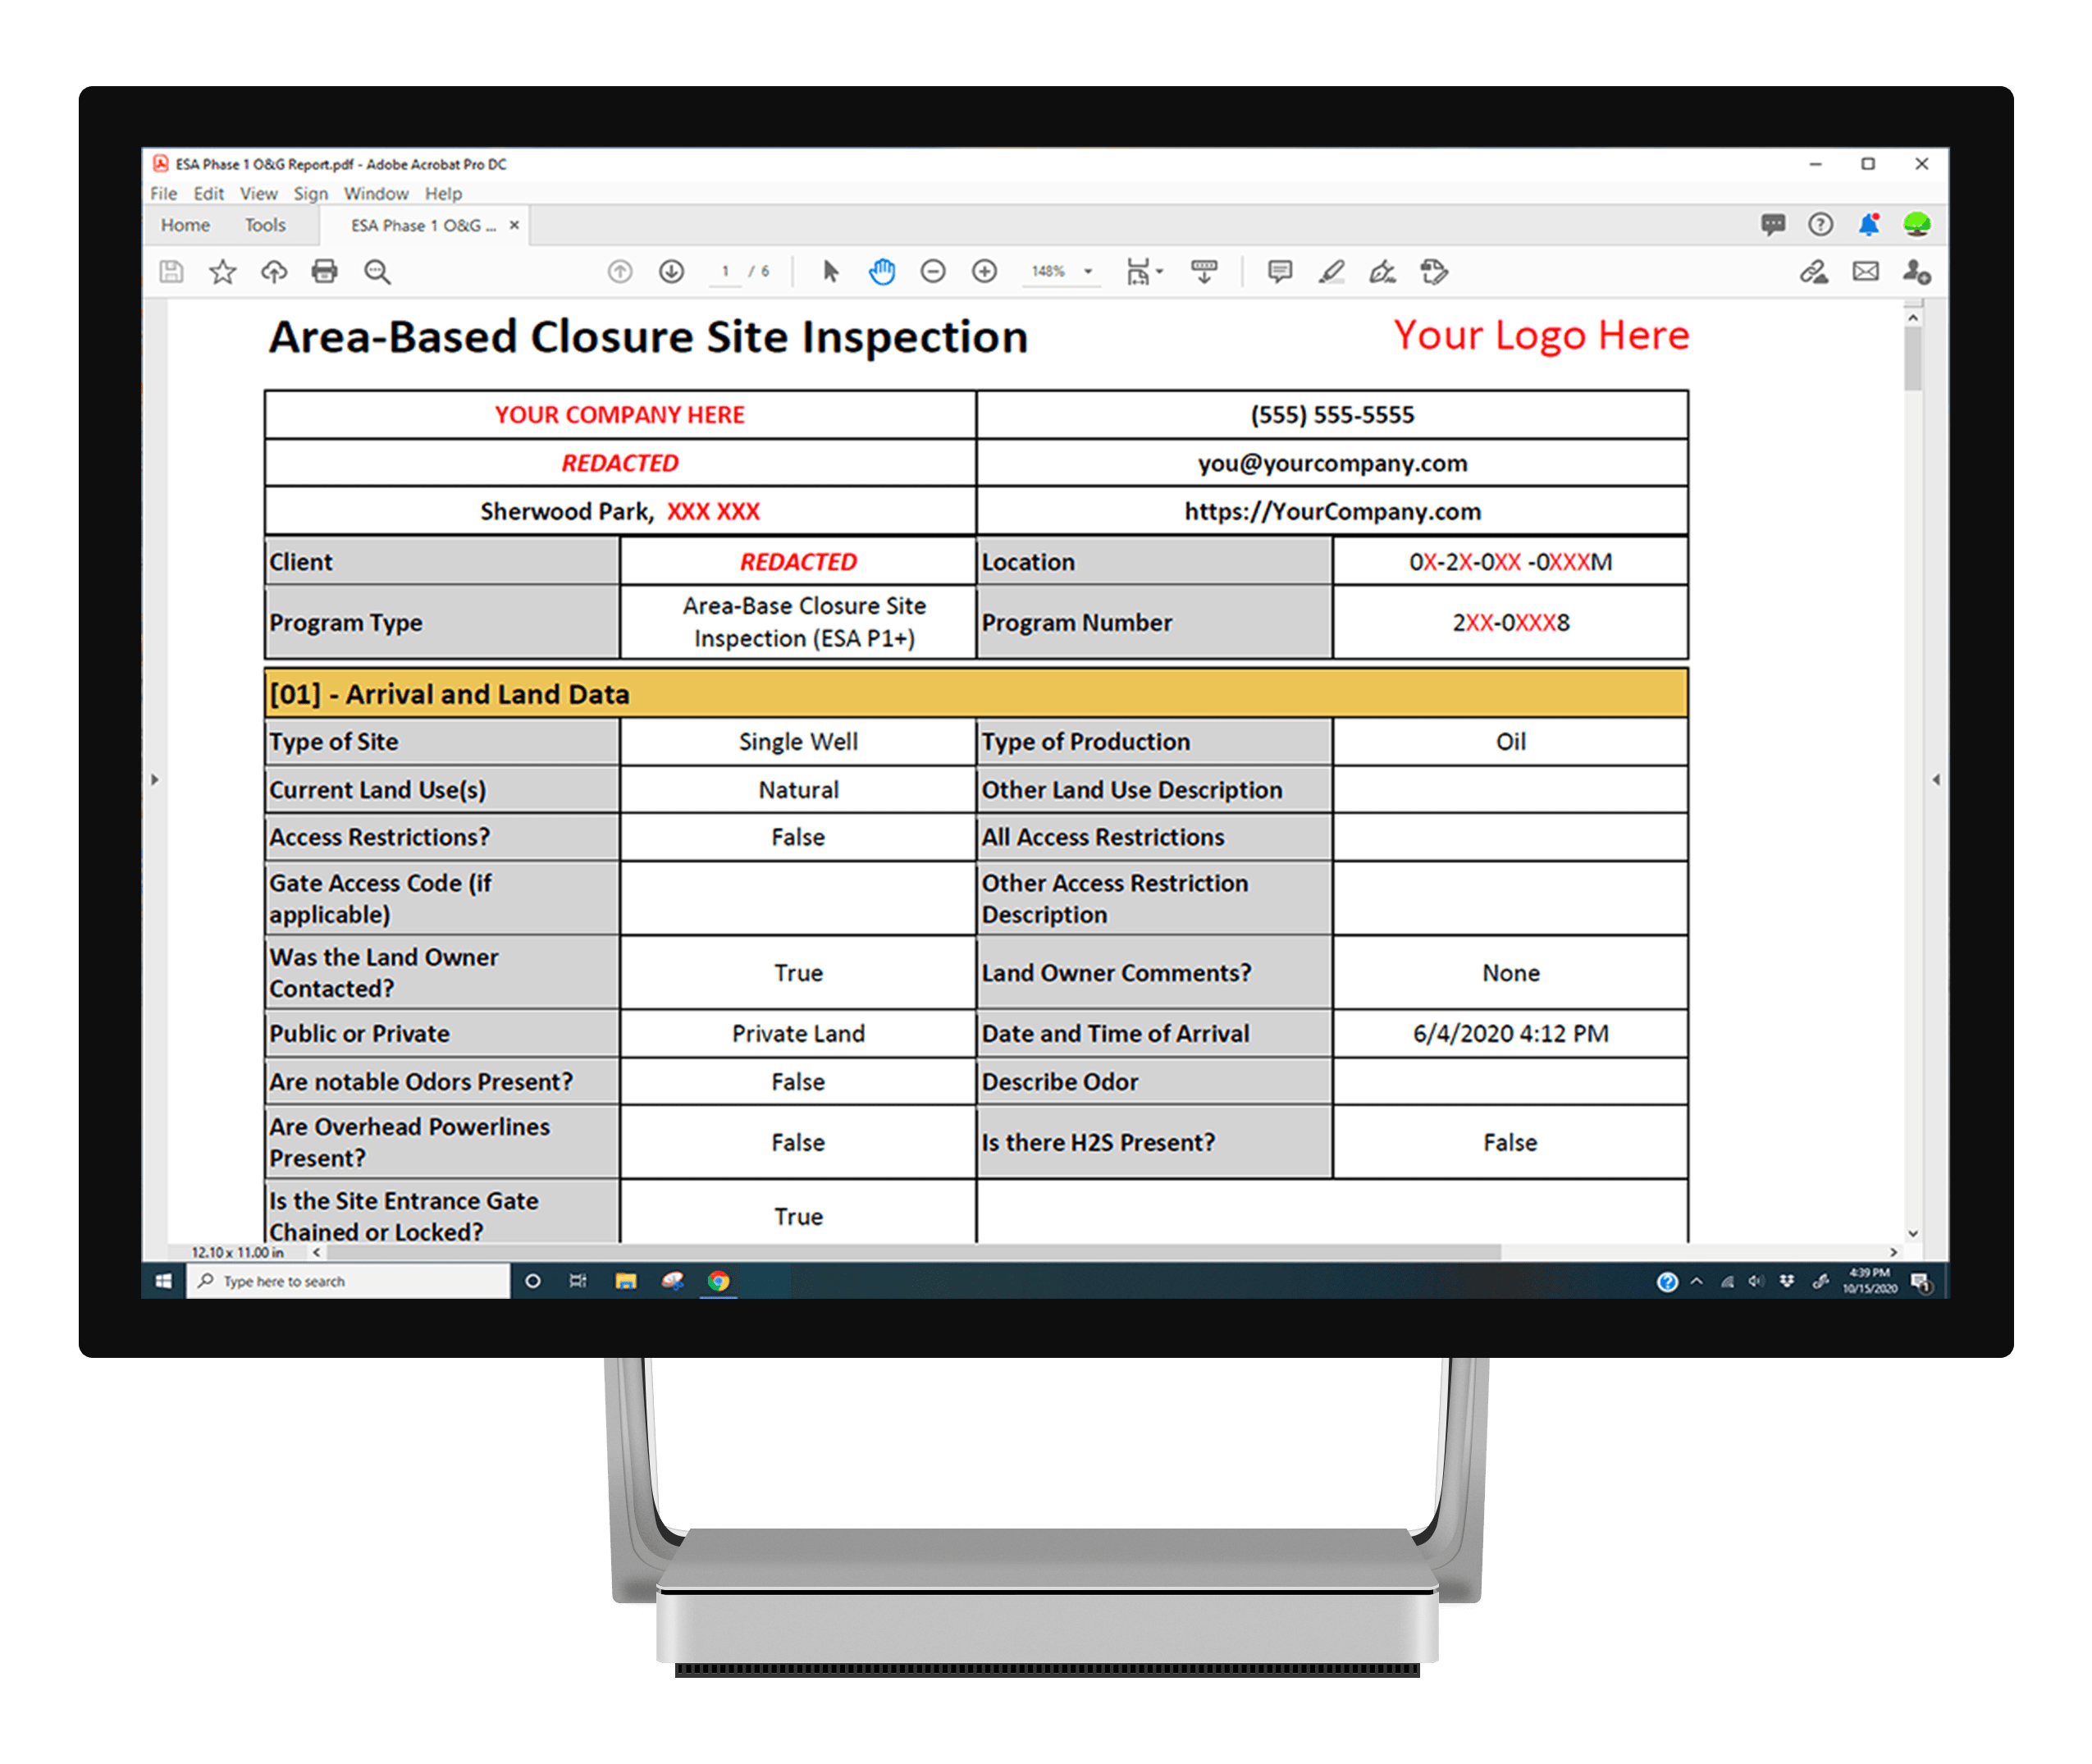
Task: Open notifications bell icon
Action: pos(1867,225)
